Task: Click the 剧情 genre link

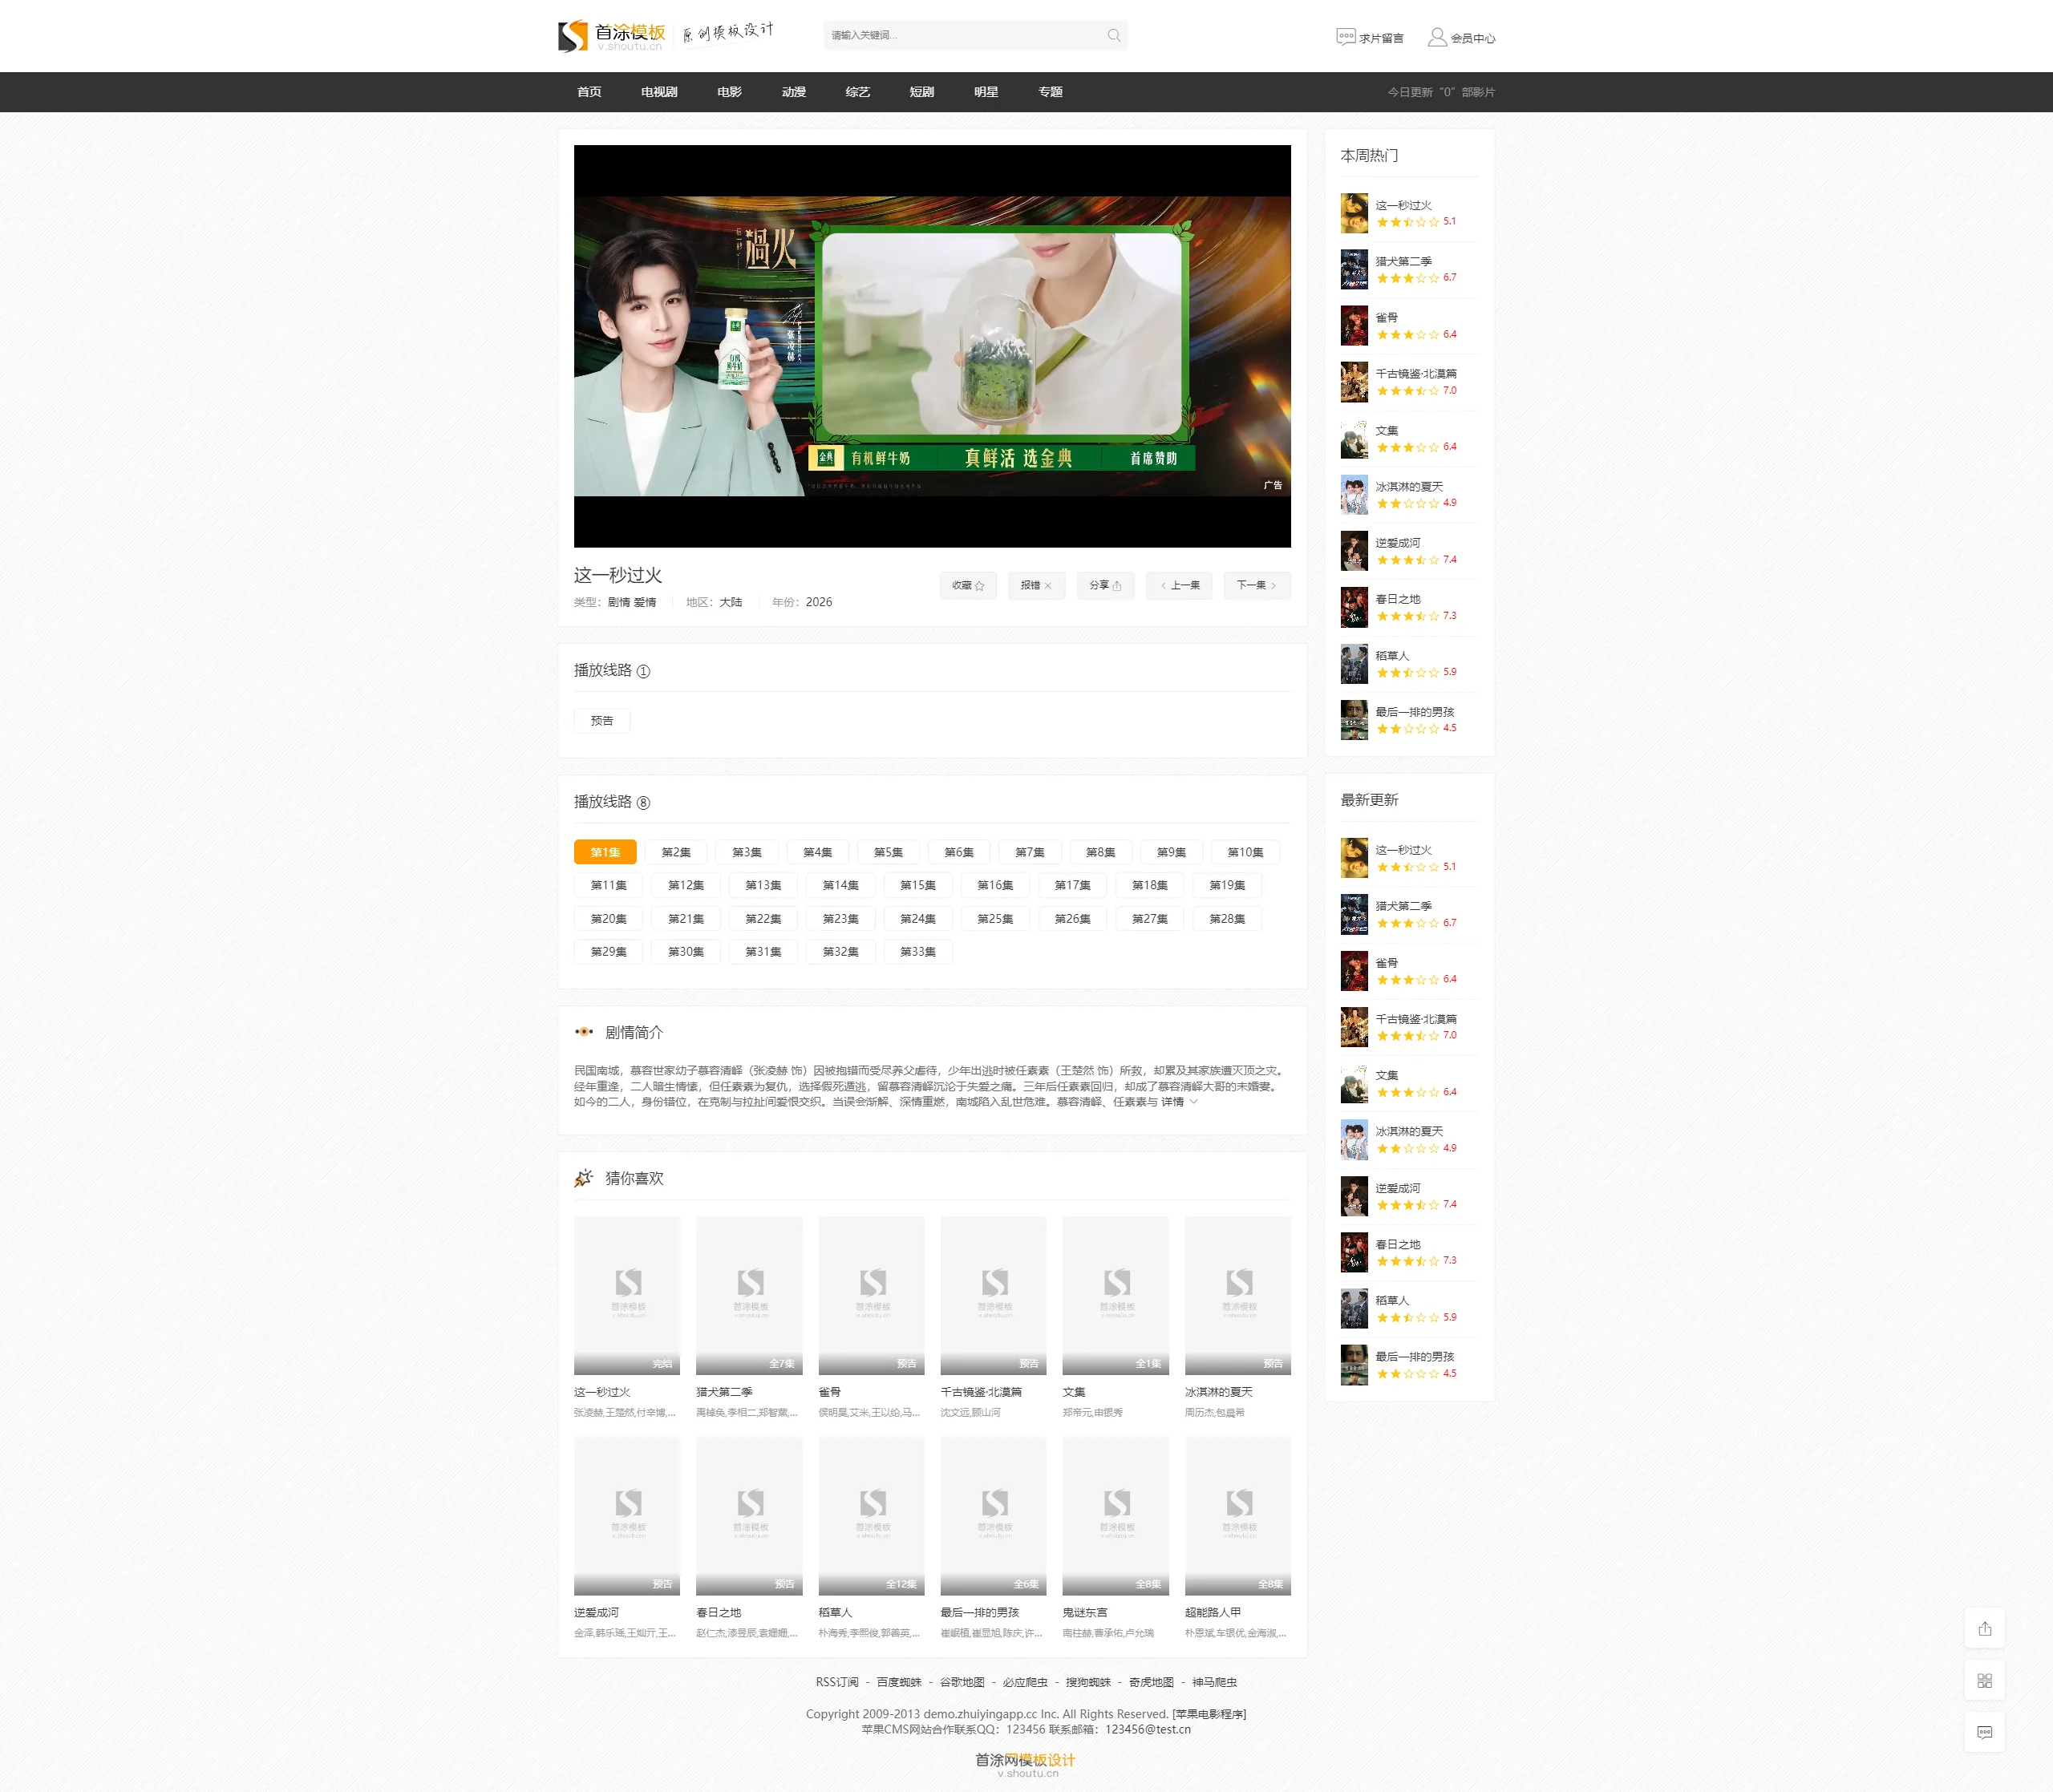Action: coord(619,603)
